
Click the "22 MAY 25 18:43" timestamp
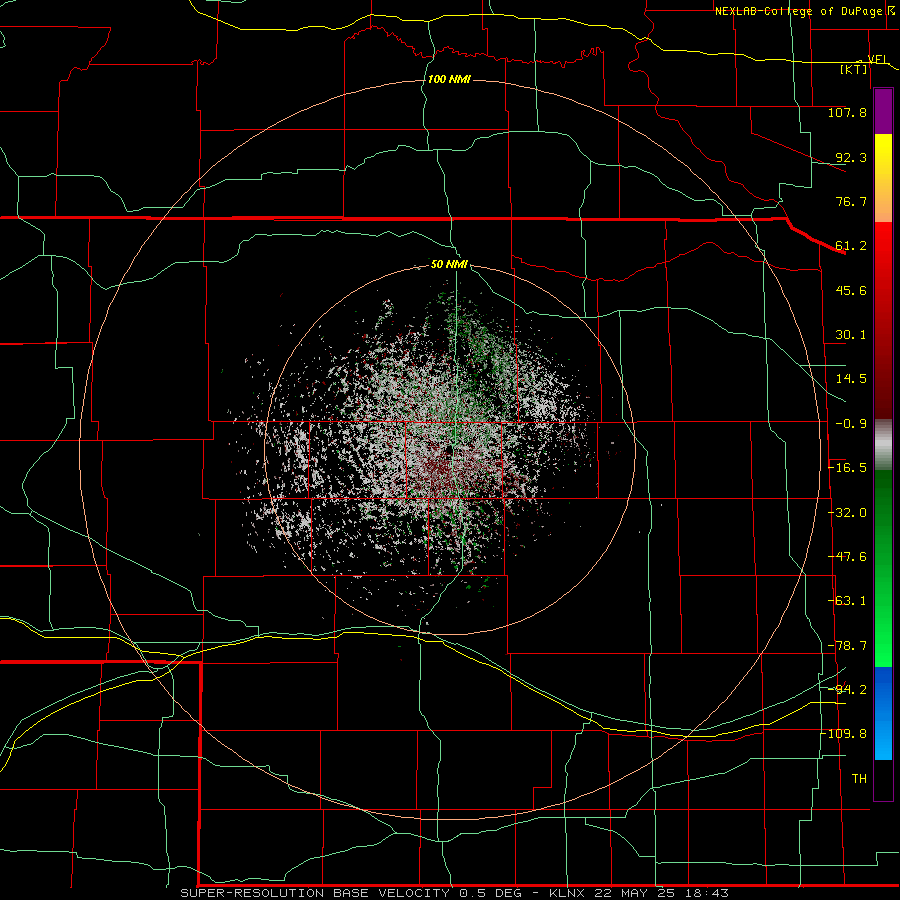pos(662,893)
